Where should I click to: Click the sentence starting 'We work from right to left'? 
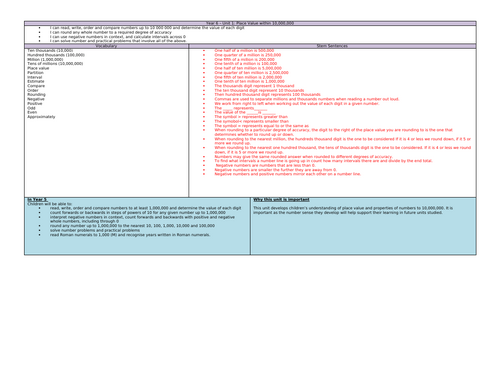point(297,104)
